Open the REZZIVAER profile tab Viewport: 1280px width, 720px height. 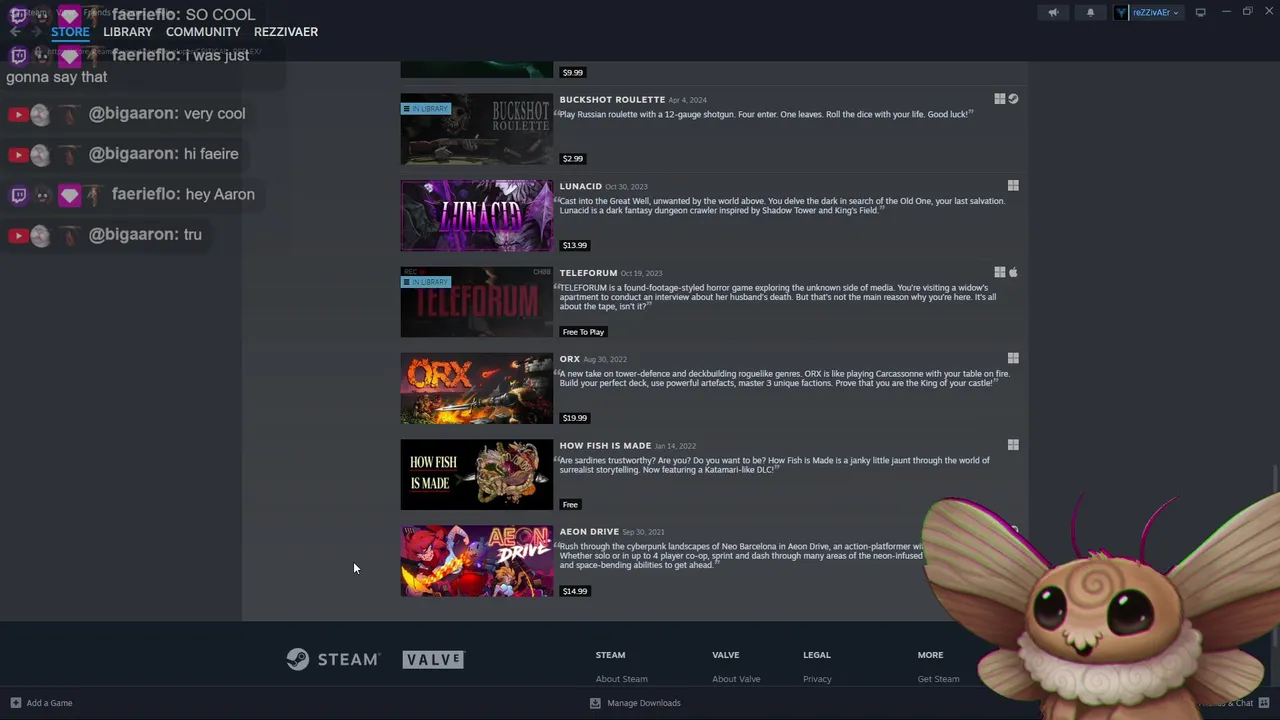(286, 32)
